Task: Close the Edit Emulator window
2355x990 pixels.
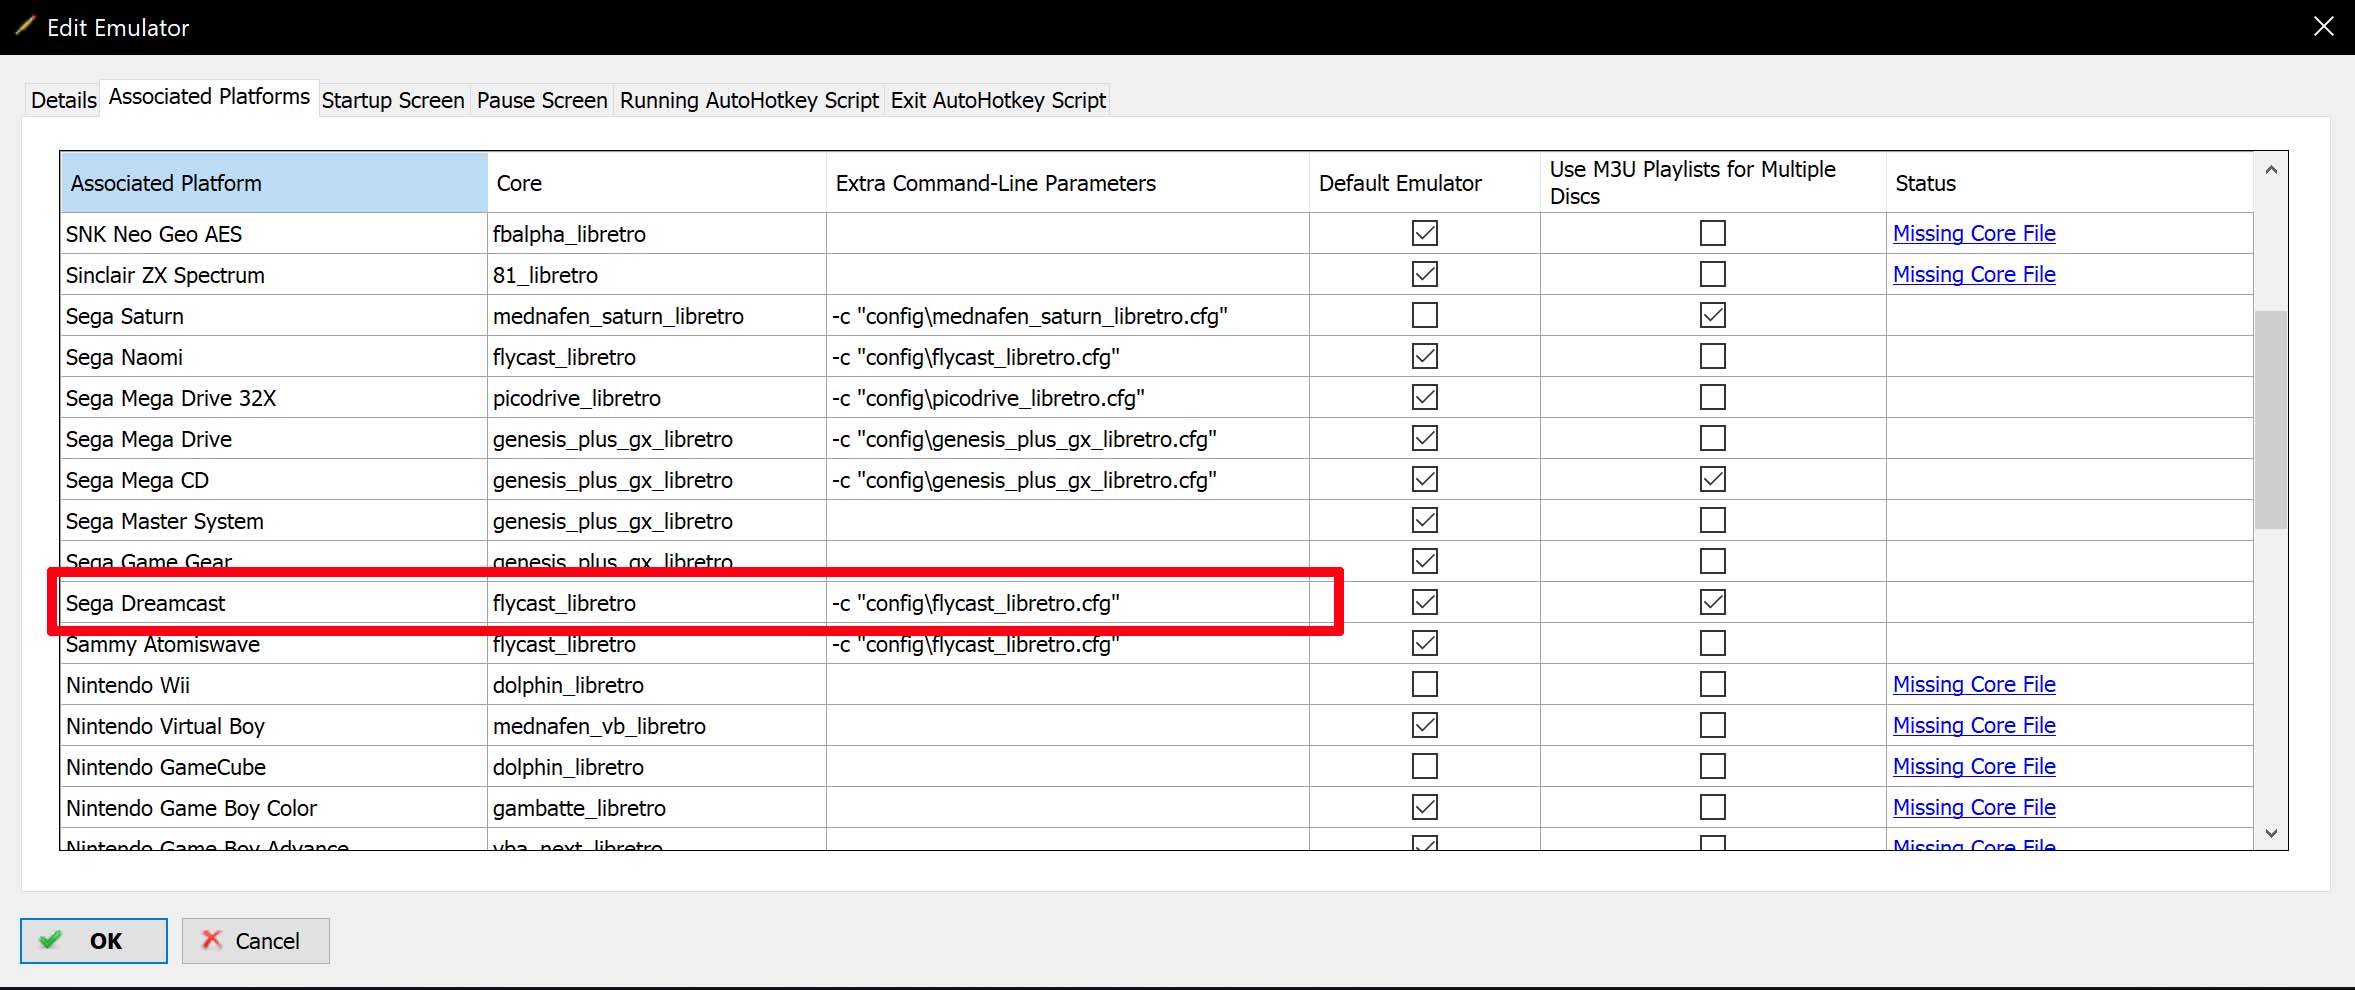Action: click(2324, 27)
